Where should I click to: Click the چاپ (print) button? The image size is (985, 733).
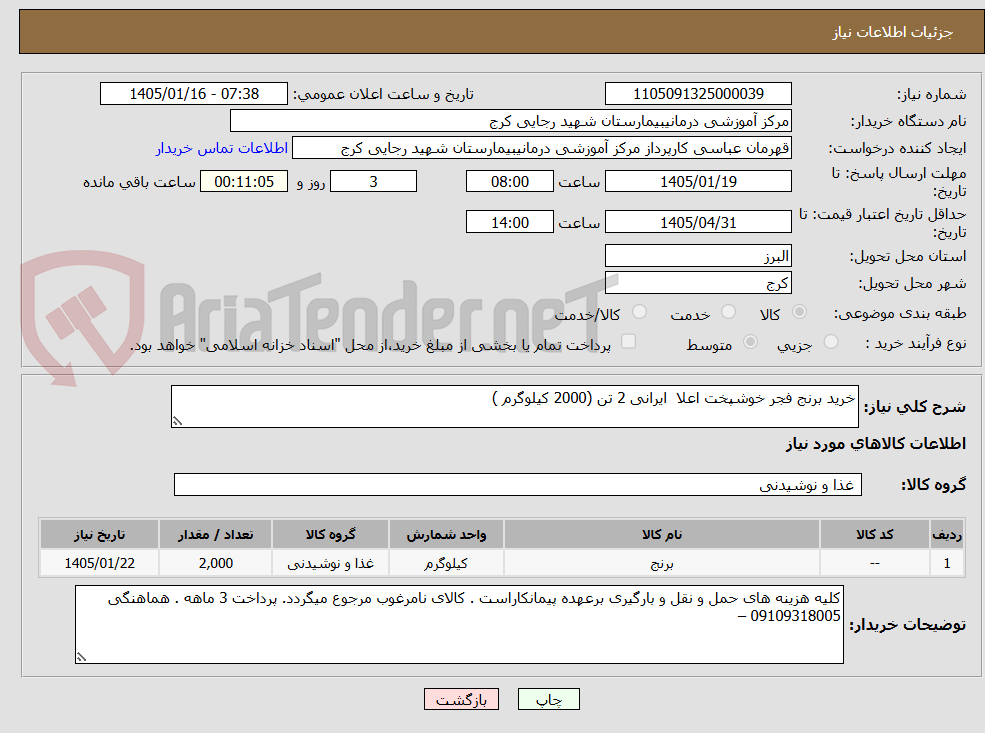pyautogui.click(x=548, y=699)
